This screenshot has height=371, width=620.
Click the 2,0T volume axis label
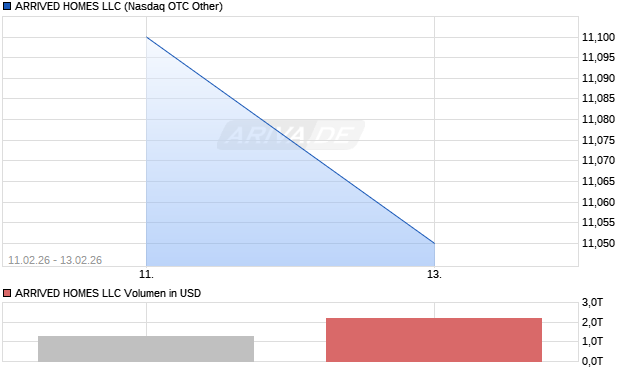(592, 322)
